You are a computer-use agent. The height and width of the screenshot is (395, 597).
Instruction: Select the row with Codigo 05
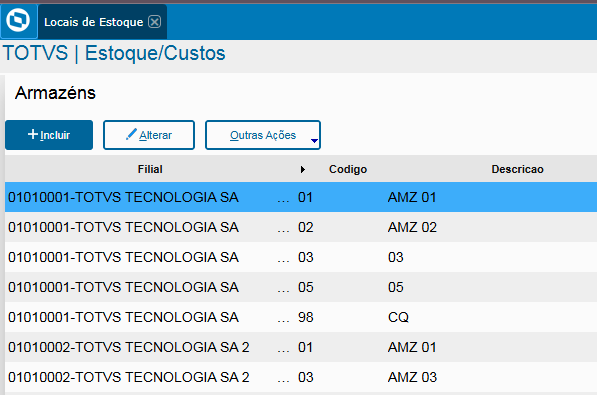pos(301,287)
